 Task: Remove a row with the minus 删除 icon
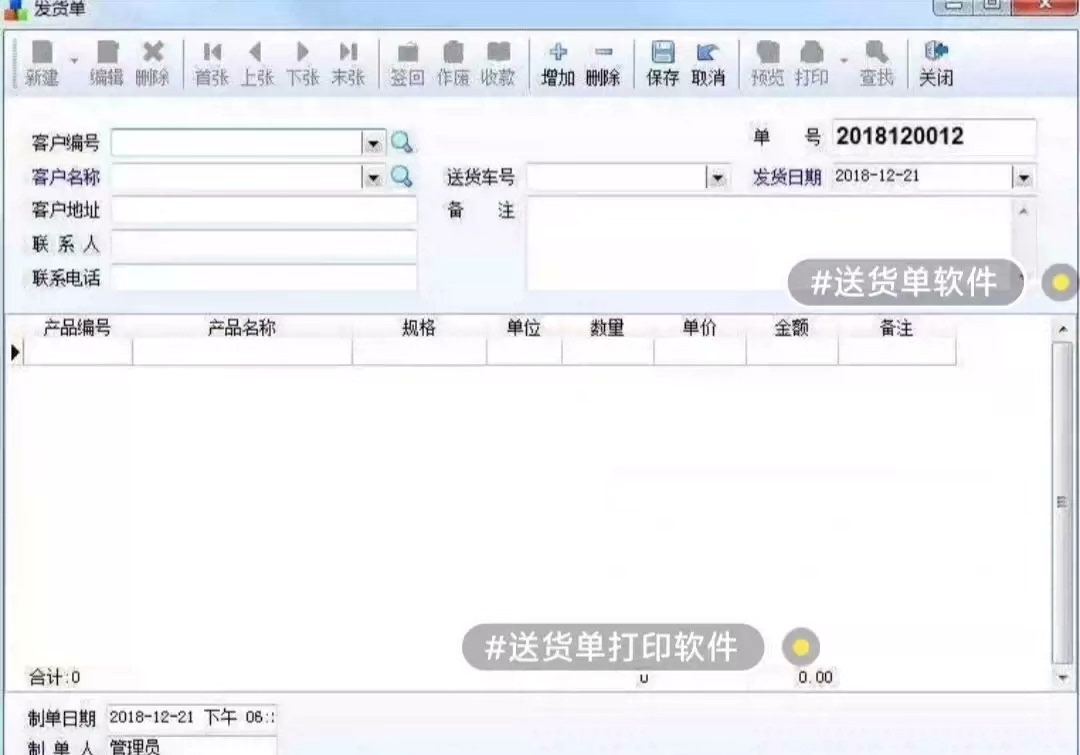[603, 63]
